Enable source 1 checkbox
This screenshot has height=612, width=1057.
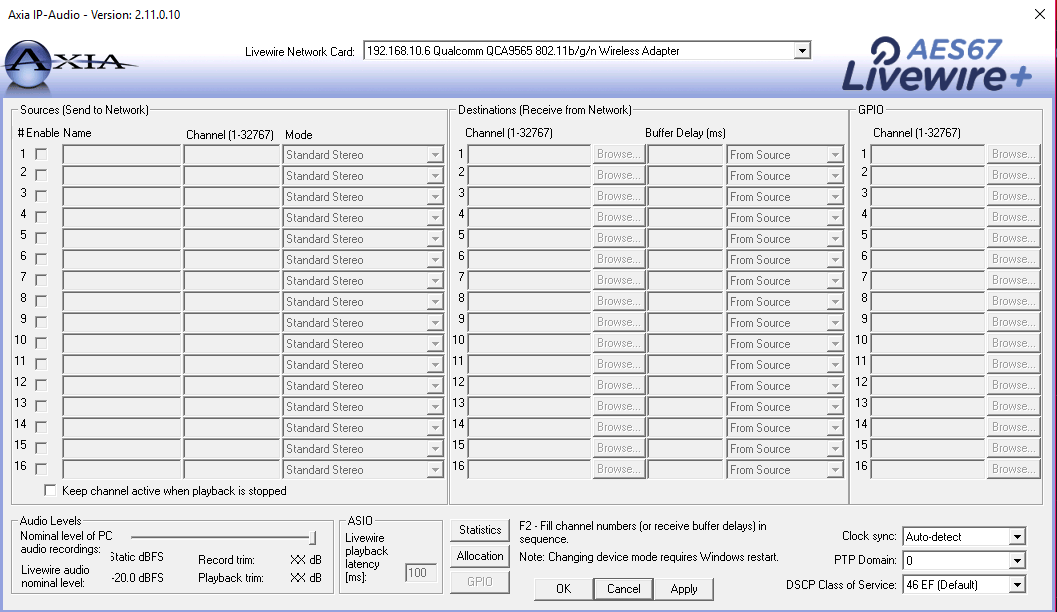tap(41, 154)
